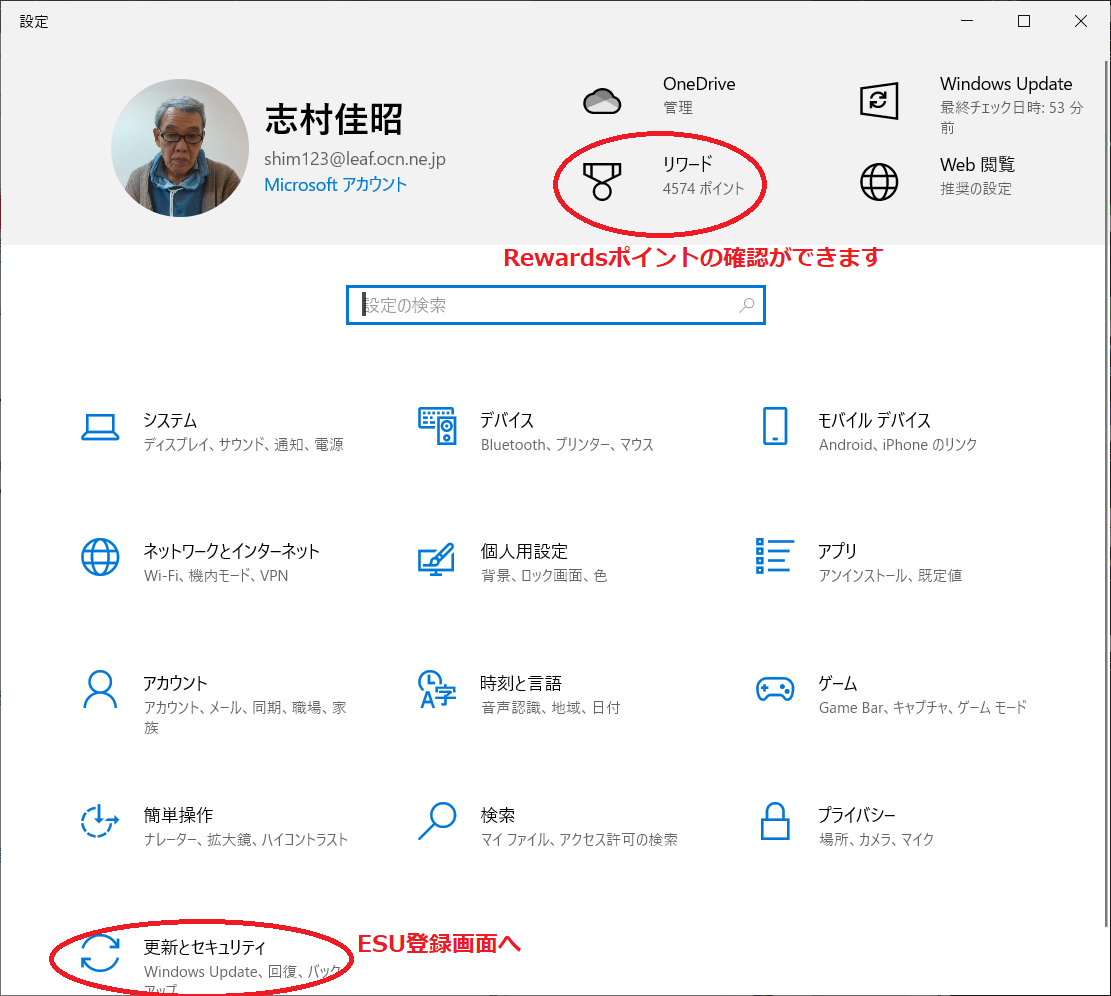Click the OneDrive cloud icon
Screen dimensions: 1111x996
pyautogui.click(x=602, y=101)
